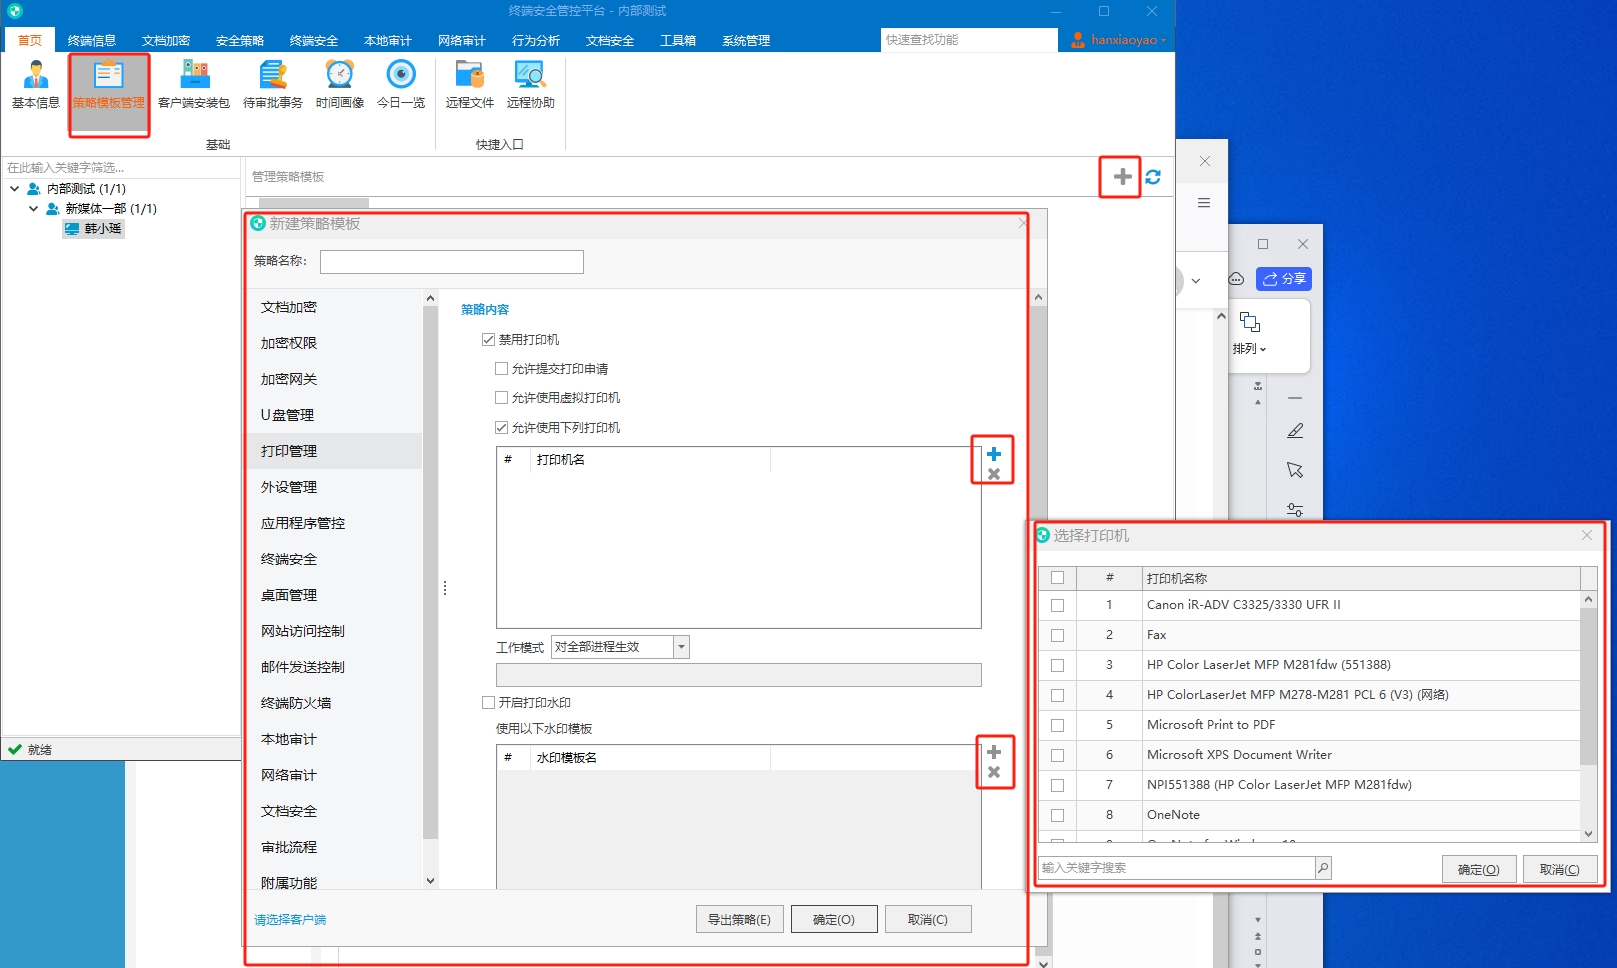Open 时间画像 ribbon icon

[340, 84]
